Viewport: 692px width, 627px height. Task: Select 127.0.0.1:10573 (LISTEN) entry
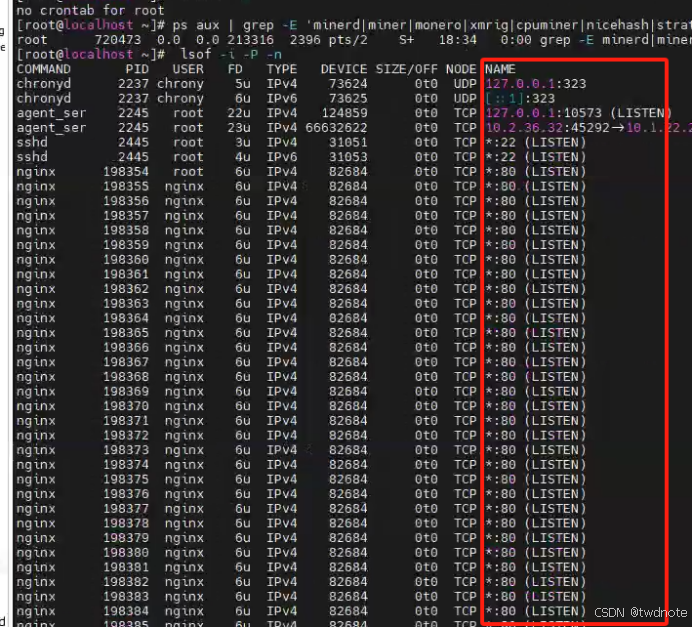(579, 113)
